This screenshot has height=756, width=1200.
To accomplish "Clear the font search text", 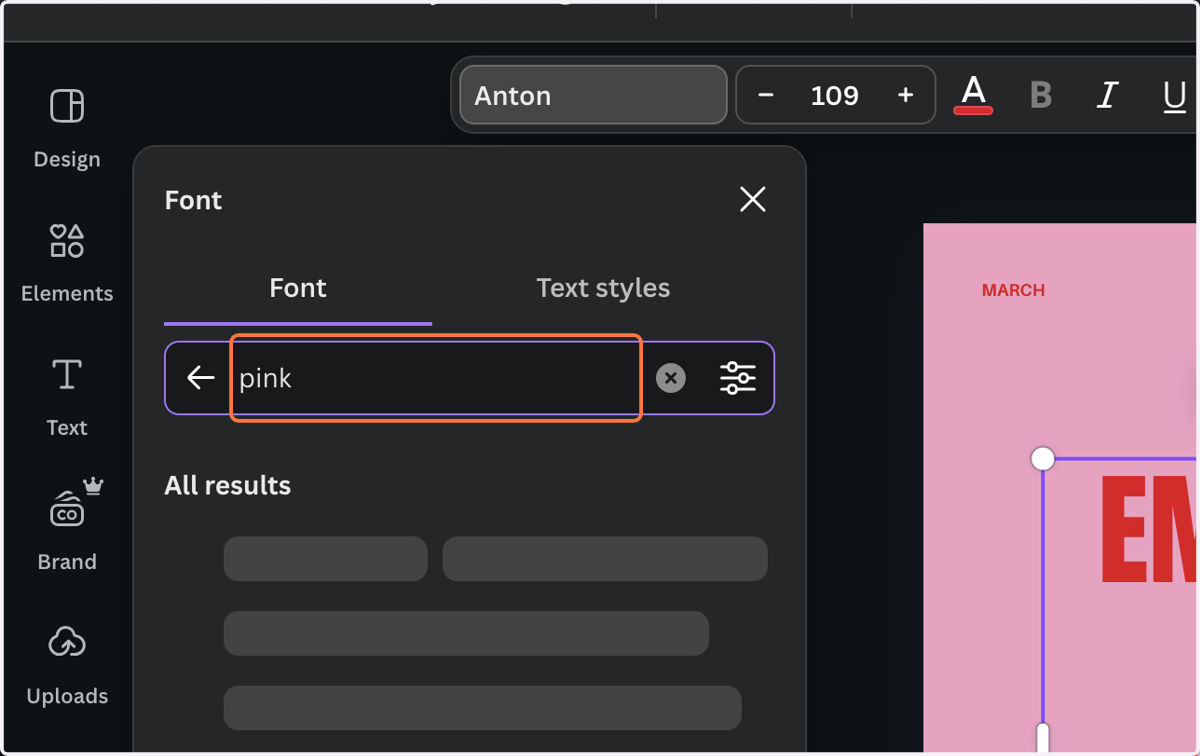I will tap(671, 378).
